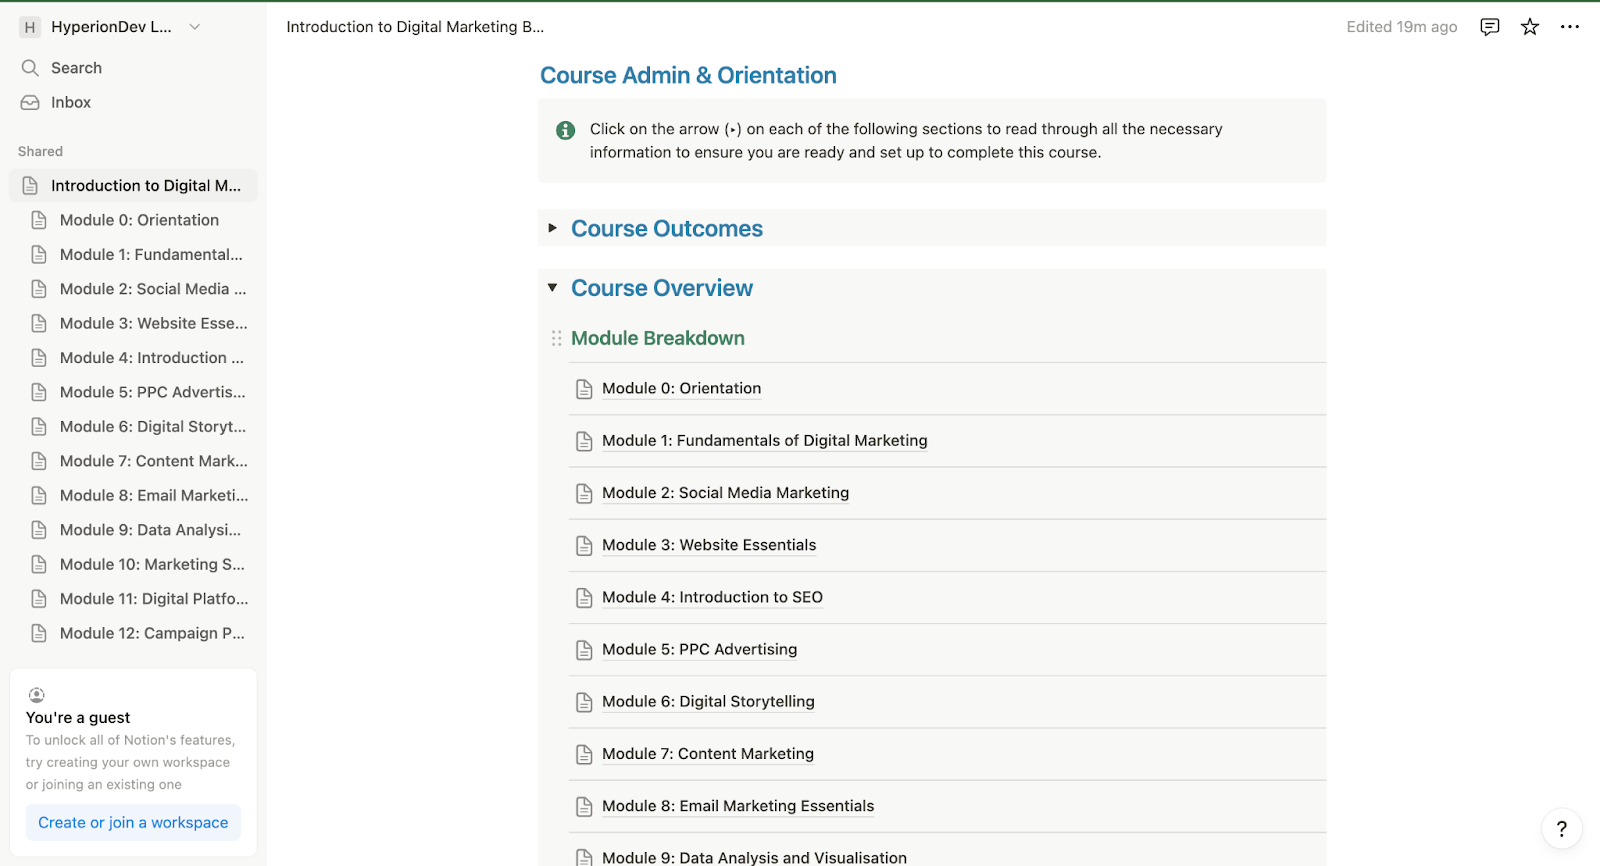Click Create or join a workspace button
This screenshot has width=1600, height=866.
[133, 822]
